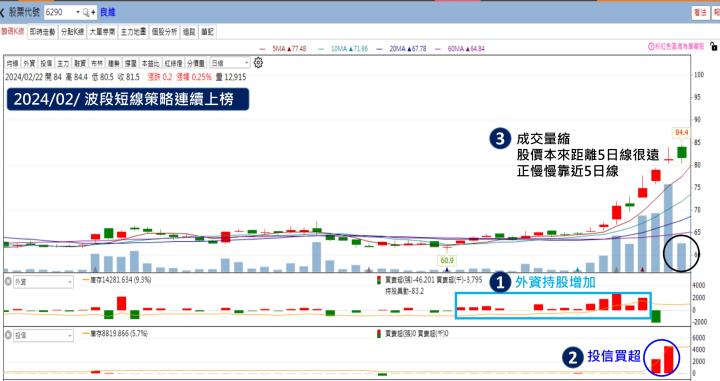
Task: Select the 主力地圖 tab
Action: (x=133, y=32)
